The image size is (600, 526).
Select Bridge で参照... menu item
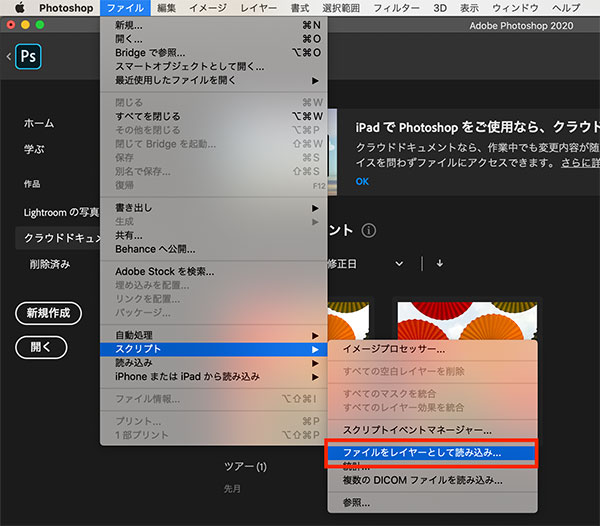pyautogui.click(x=214, y=53)
